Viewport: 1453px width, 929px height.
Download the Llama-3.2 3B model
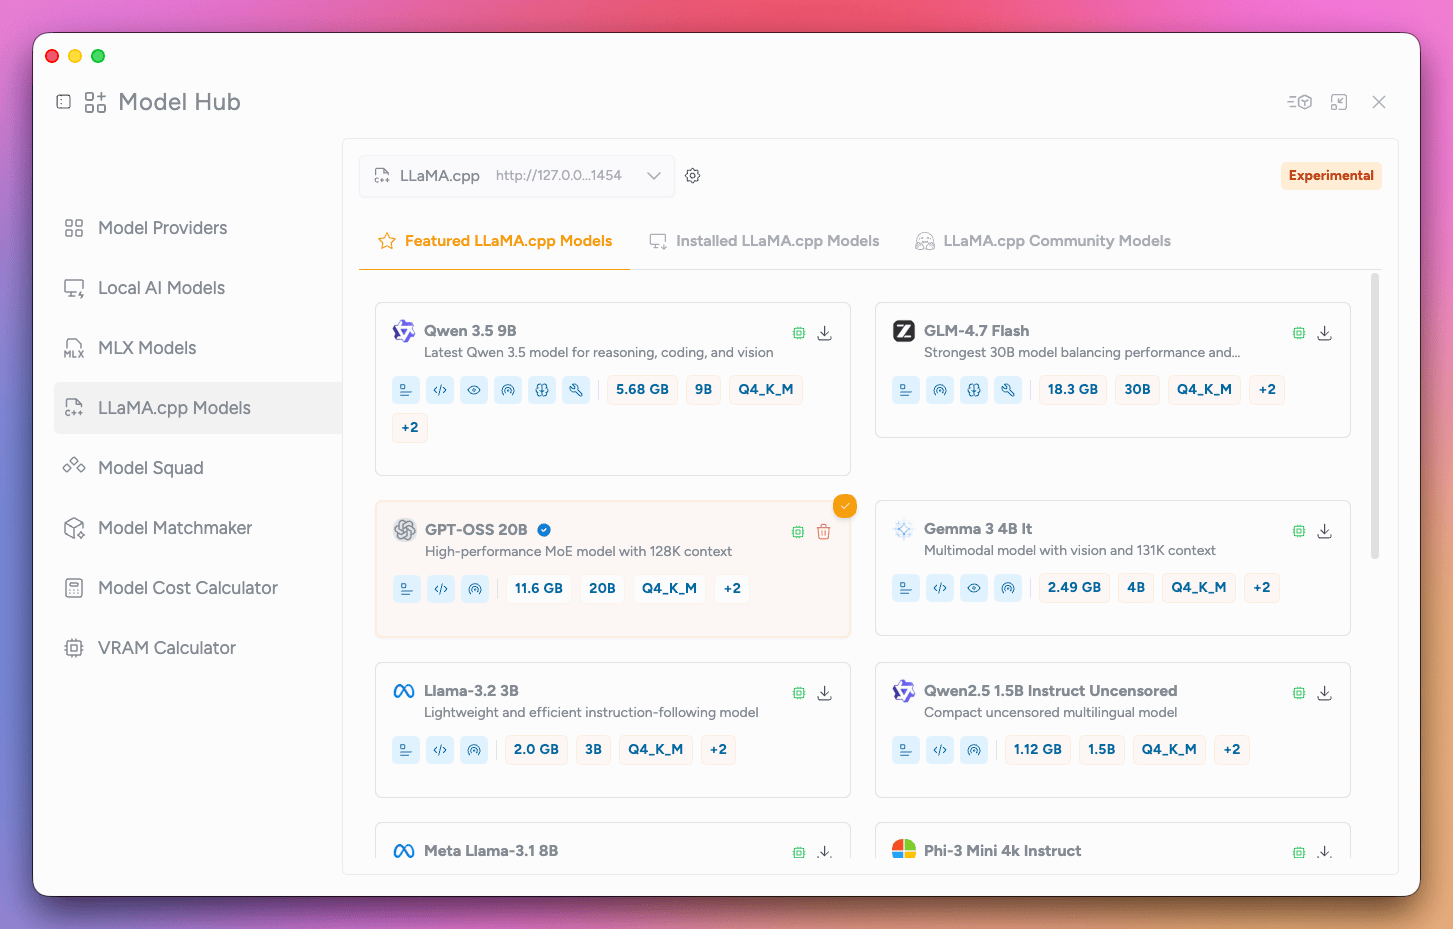coord(824,693)
